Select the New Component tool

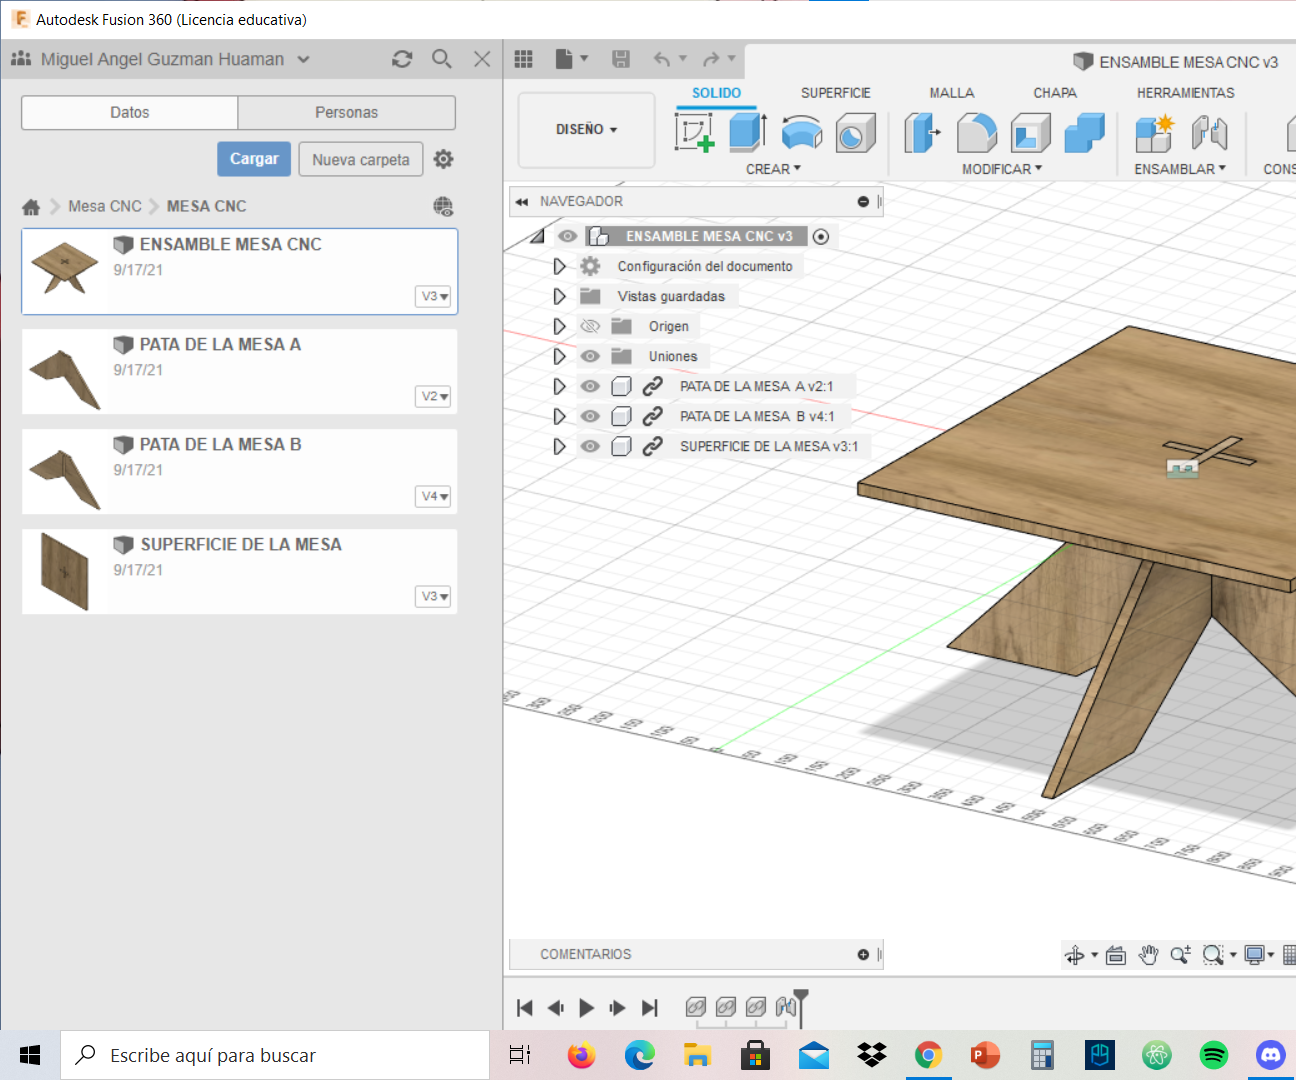pos(1154,132)
